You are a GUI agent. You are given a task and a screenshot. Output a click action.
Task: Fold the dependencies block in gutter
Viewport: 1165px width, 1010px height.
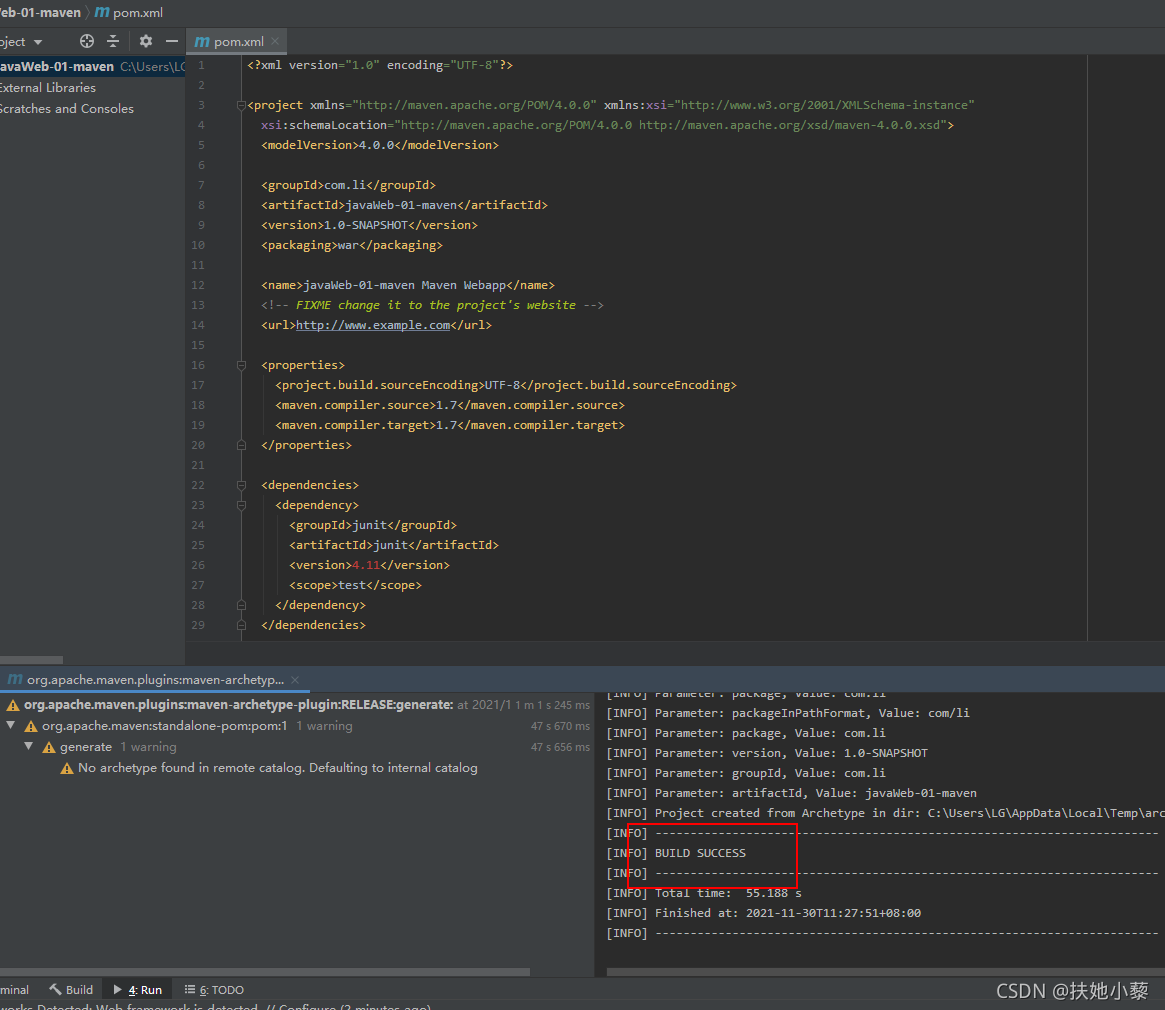241,485
